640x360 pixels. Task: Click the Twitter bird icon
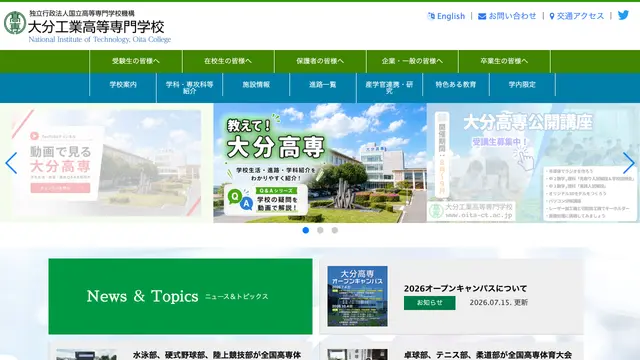pyautogui.click(x=623, y=16)
